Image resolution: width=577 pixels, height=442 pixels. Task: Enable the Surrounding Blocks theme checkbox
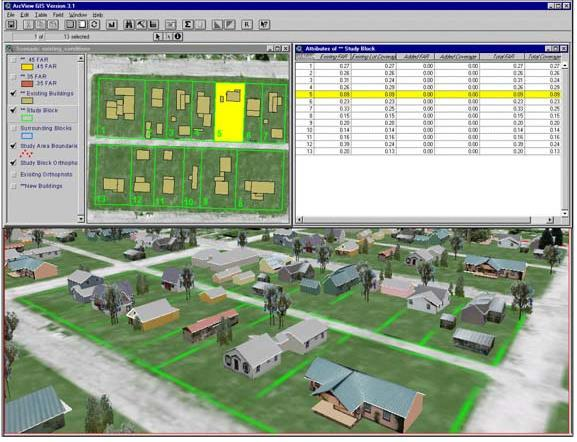point(14,128)
